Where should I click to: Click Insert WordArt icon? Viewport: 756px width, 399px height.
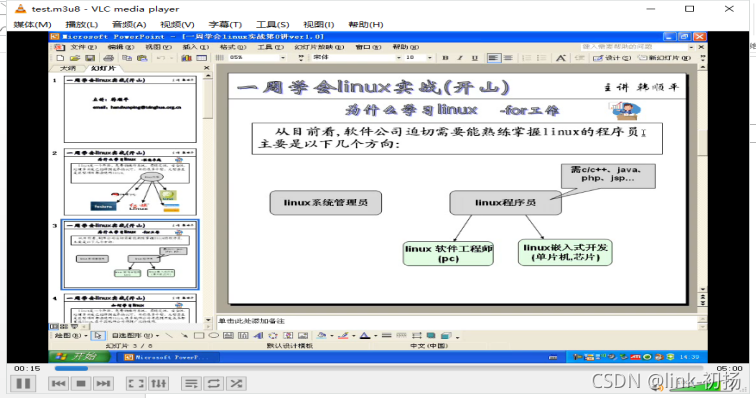pyautogui.click(x=258, y=335)
